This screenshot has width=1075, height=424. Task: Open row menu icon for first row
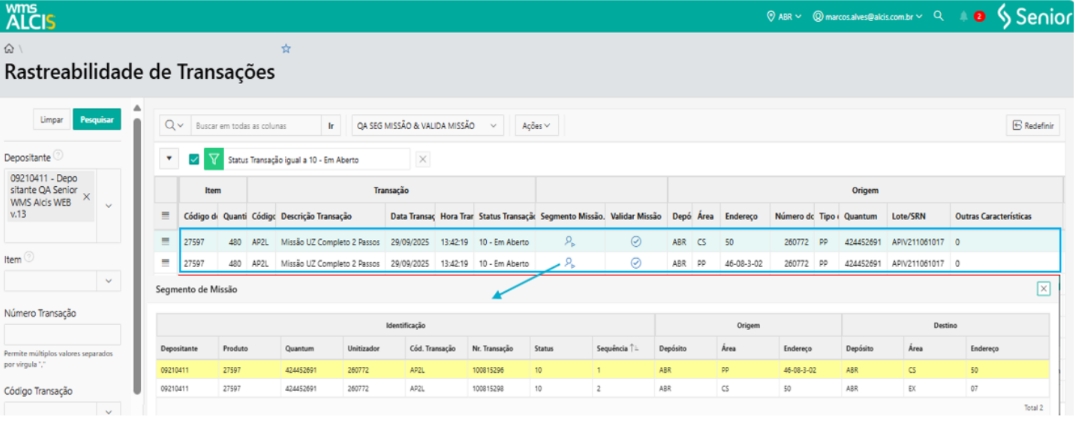[166, 241]
